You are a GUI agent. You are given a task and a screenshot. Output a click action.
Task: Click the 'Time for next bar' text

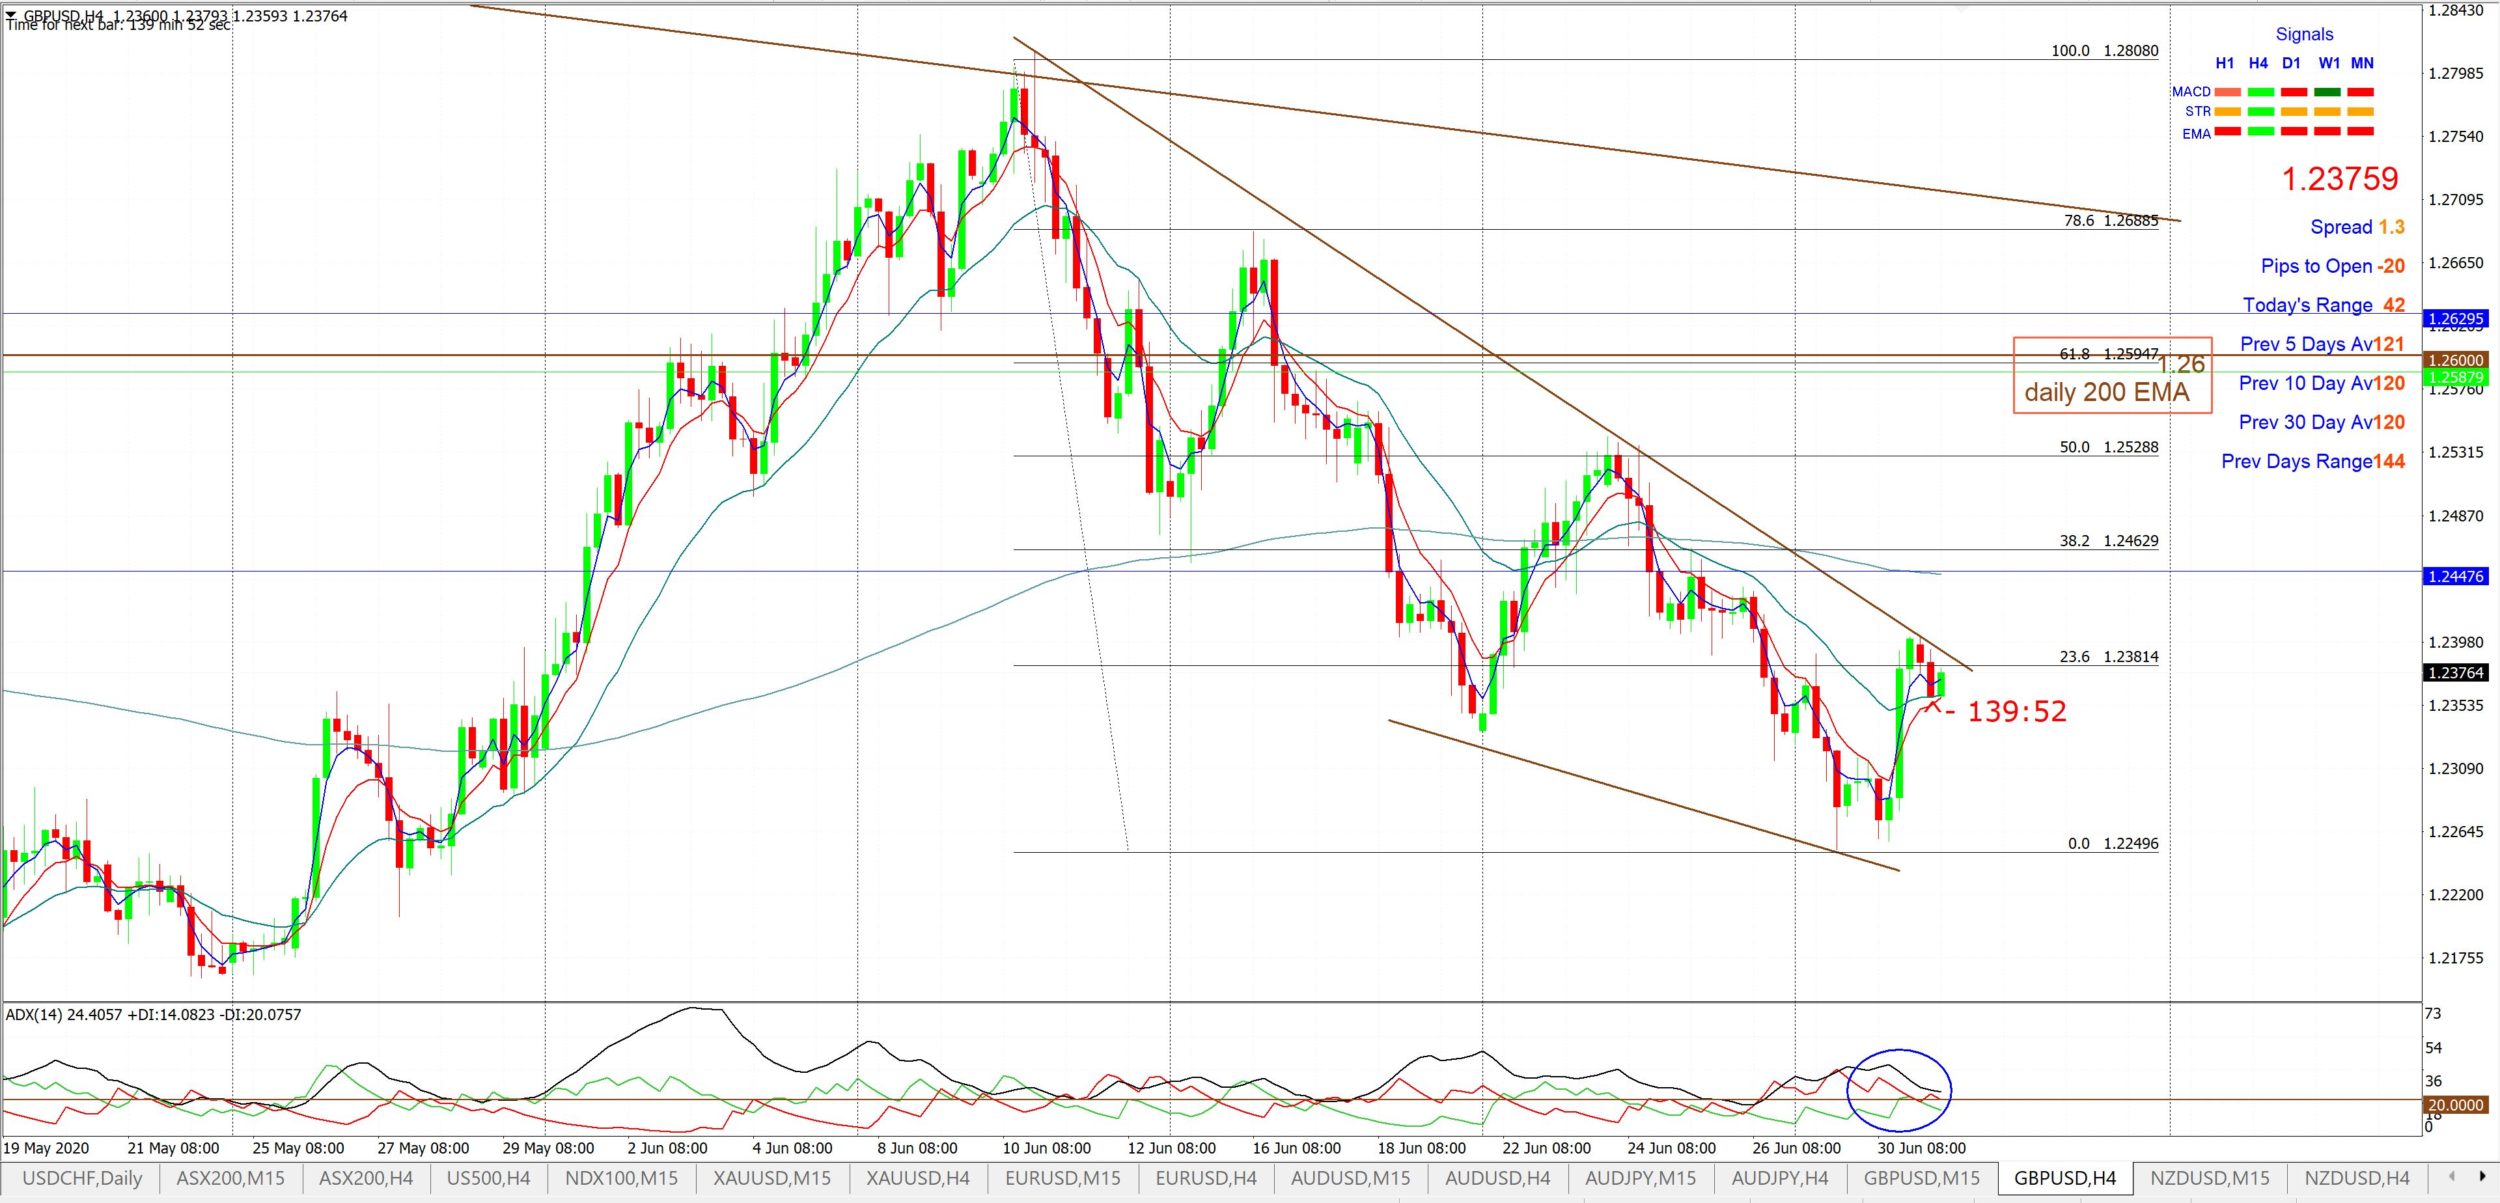pyautogui.click(x=118, y=25)
